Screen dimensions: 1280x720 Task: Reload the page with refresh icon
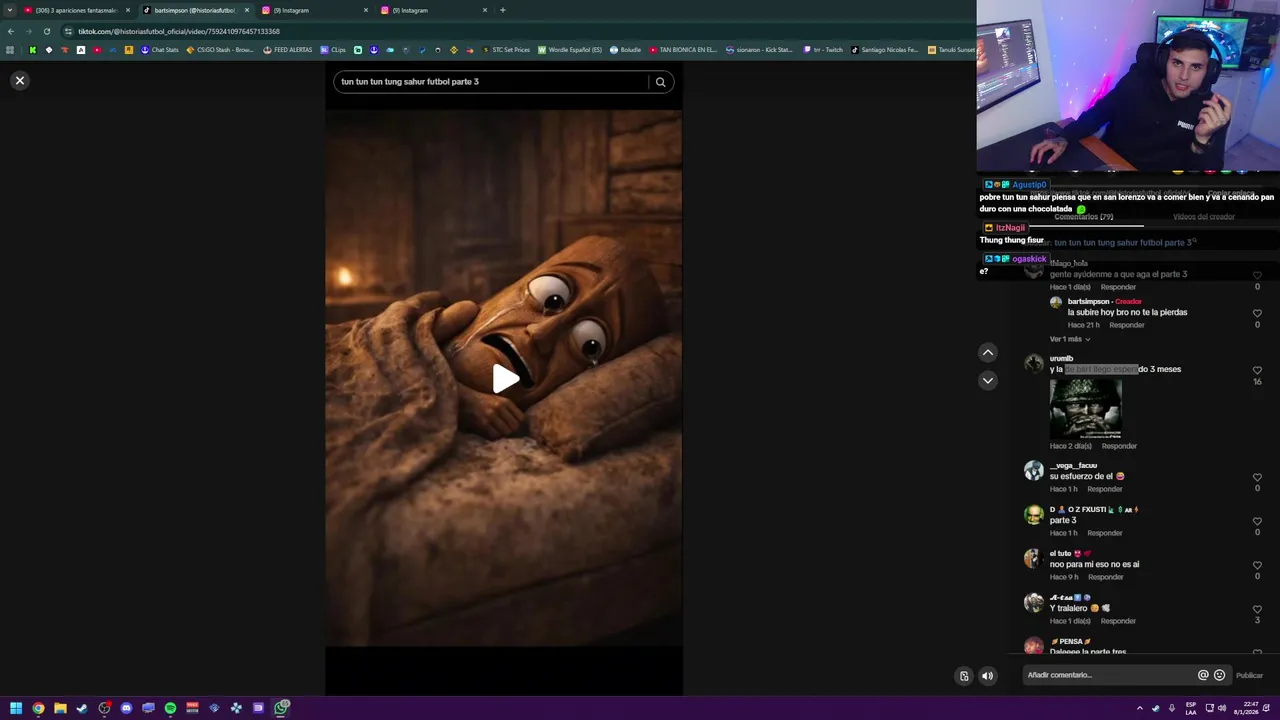(x=46, y=31)
